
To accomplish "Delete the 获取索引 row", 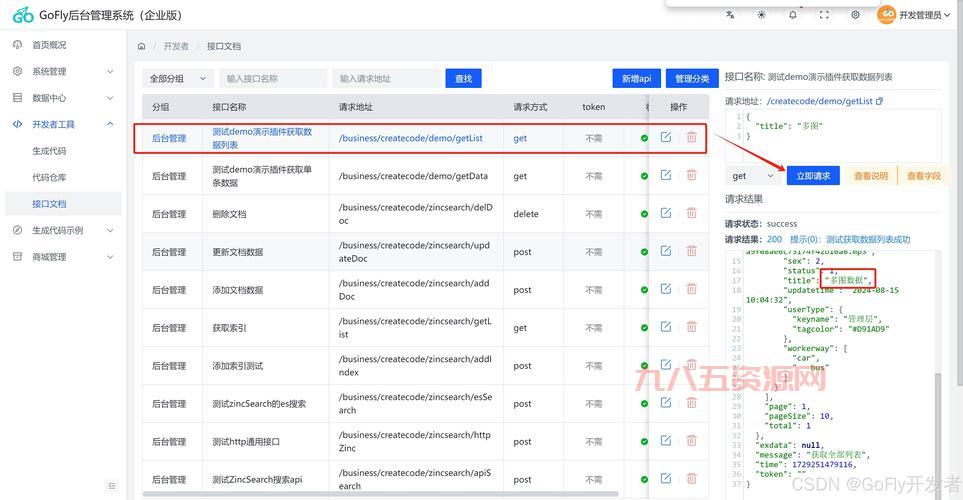I will (692, 327).
